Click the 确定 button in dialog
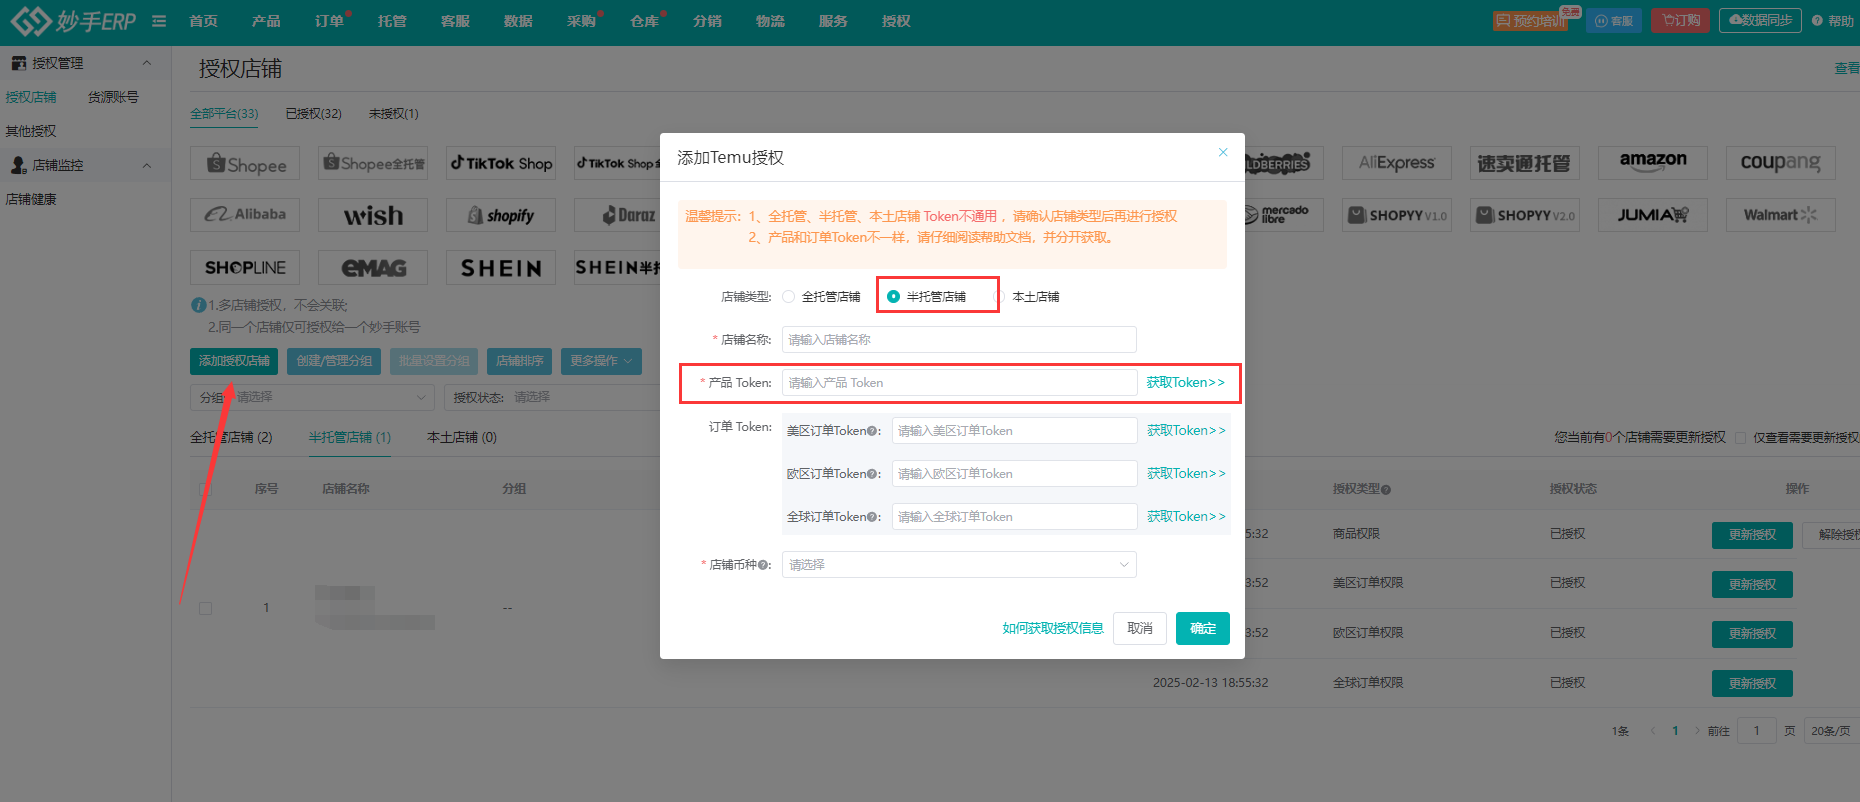Screen dimensions: 1860x802 1203,628
